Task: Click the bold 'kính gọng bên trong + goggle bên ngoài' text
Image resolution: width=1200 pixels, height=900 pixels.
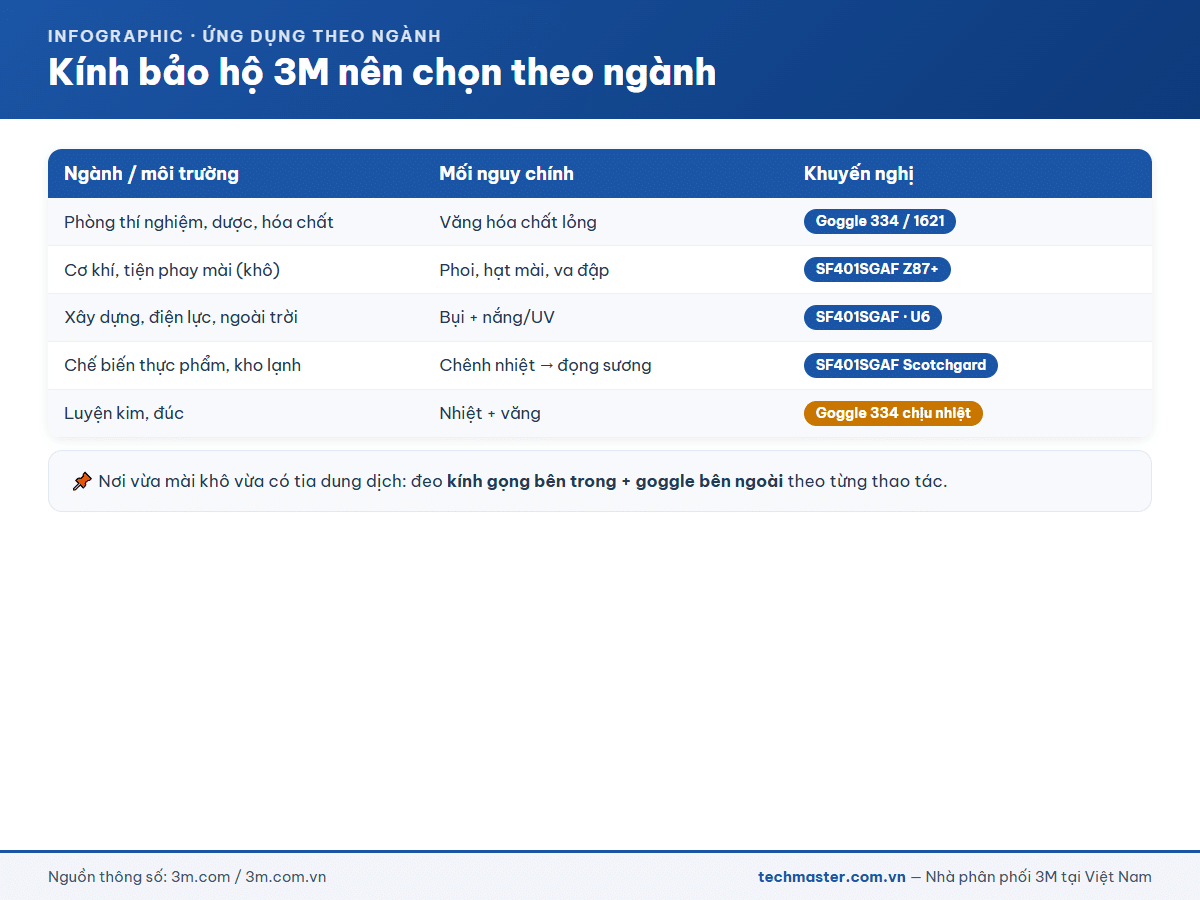Action: pyautogui.click(x=615, y=482)
